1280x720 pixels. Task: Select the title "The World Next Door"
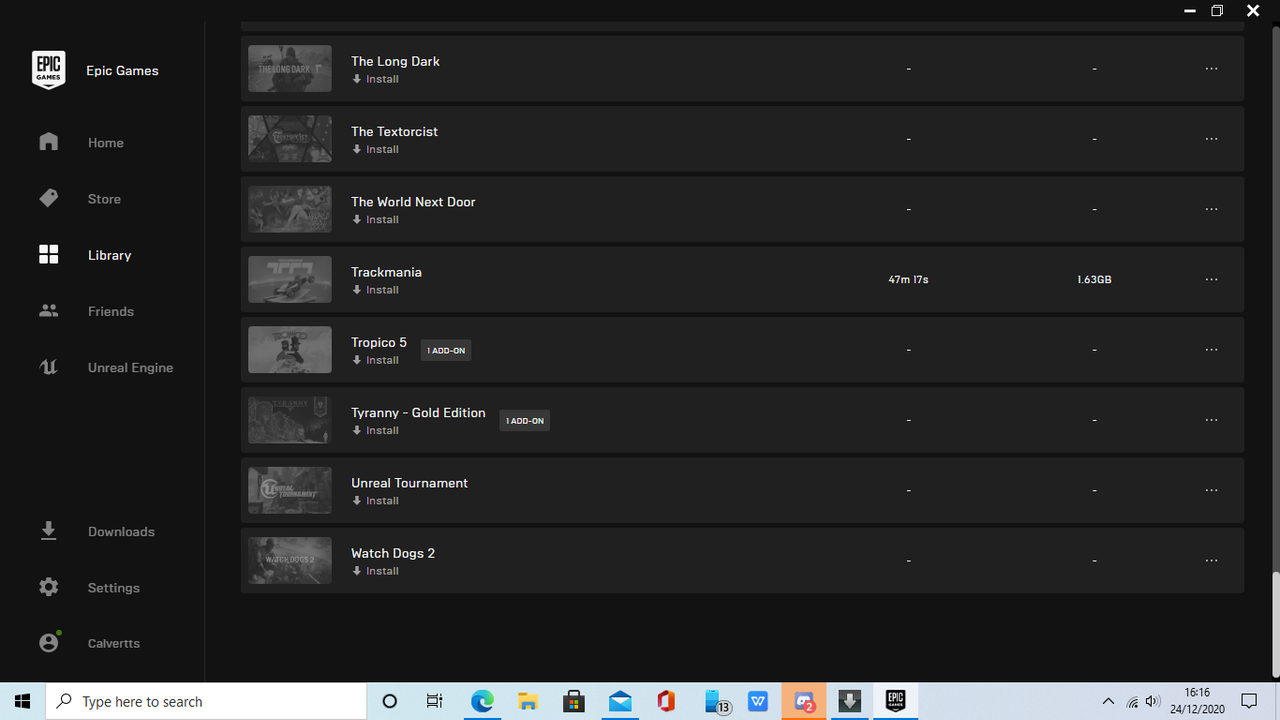coord(413,202)
